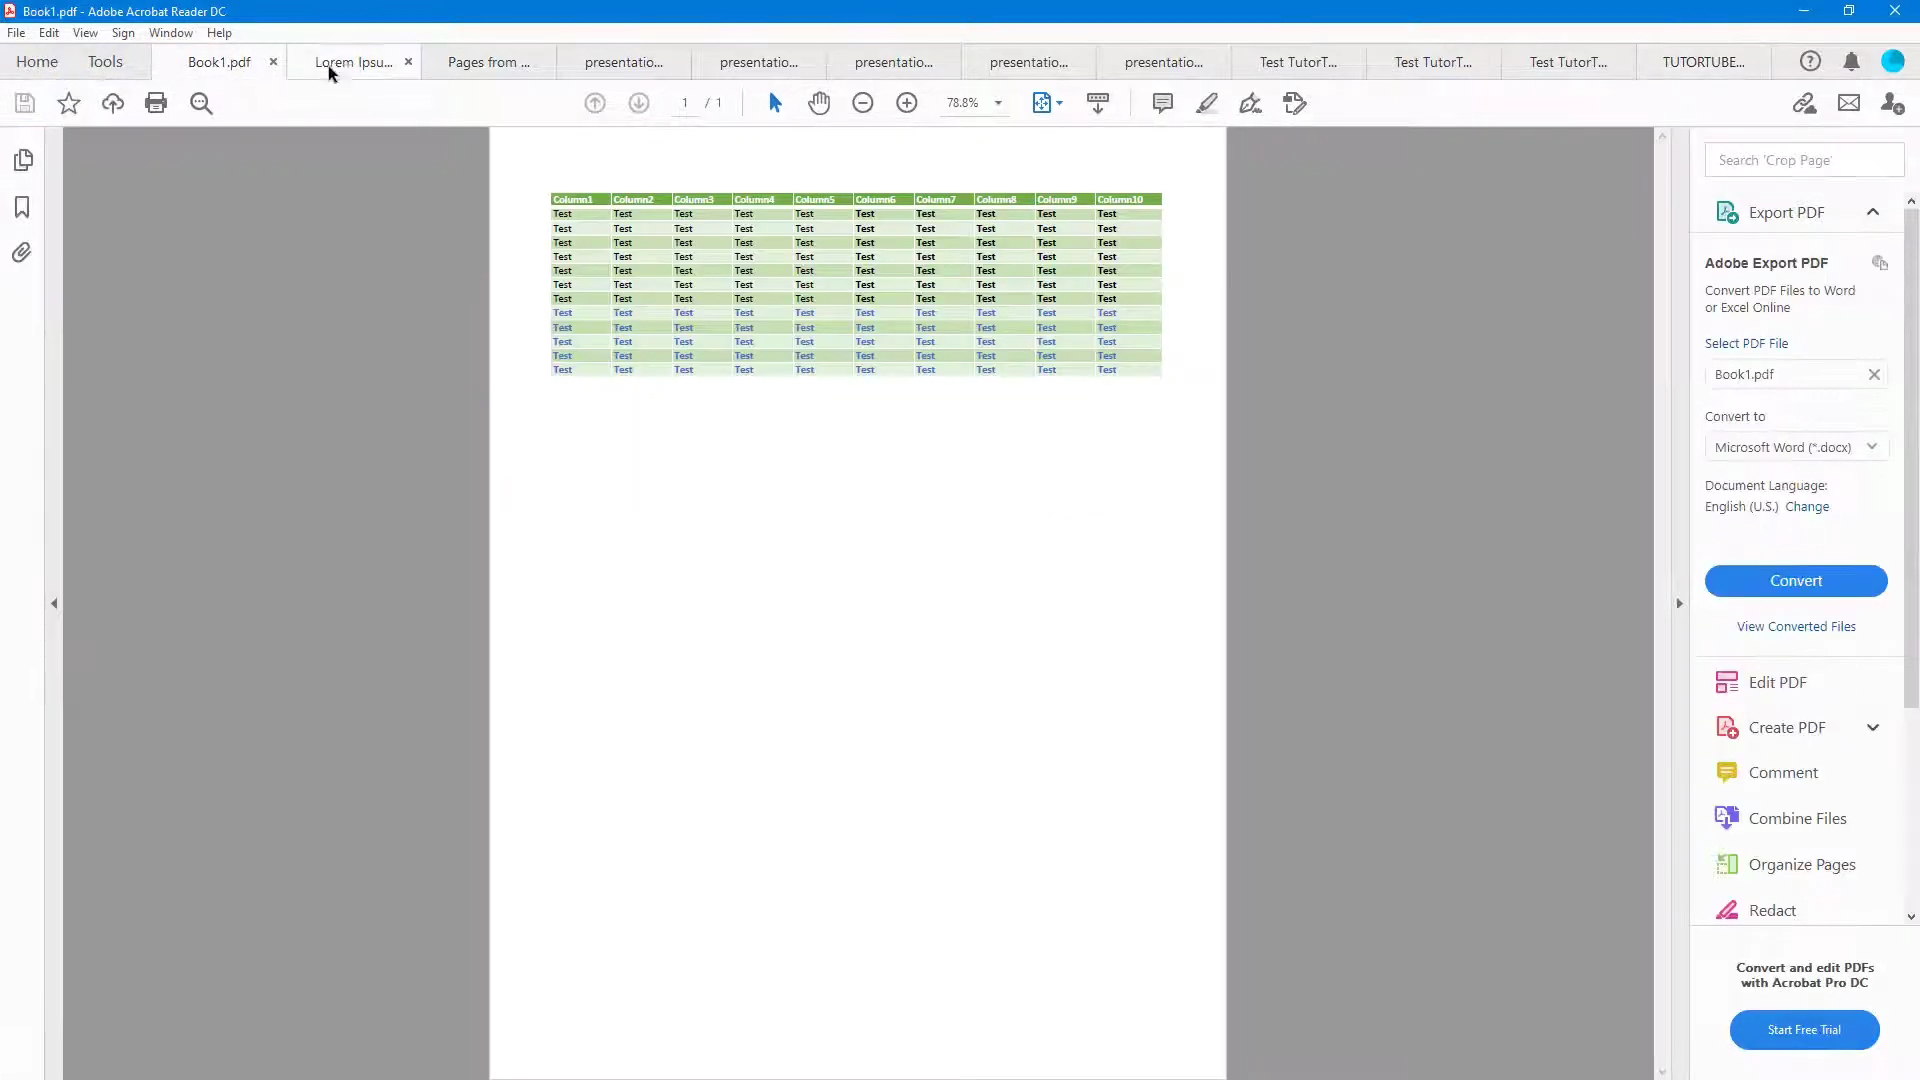Click the Convert button

(1796, 581)
